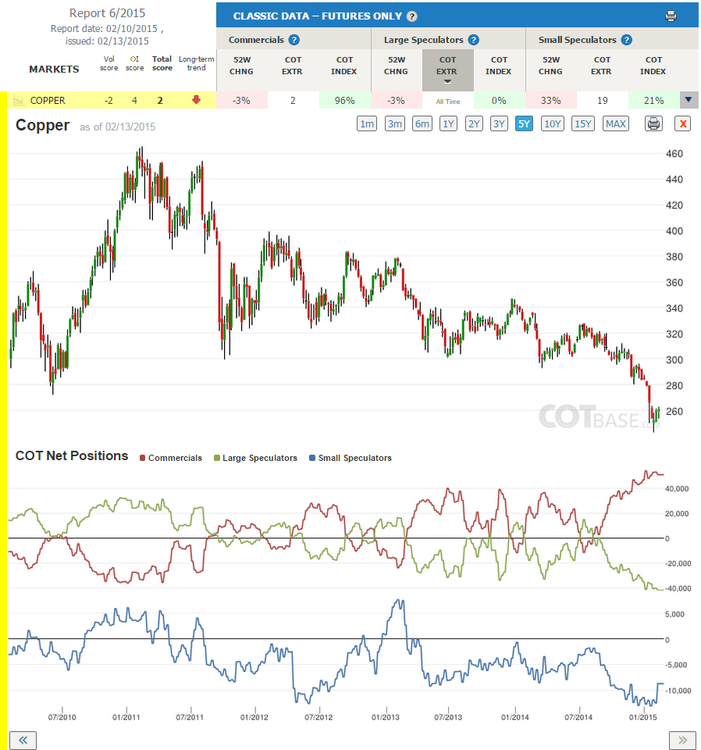Select the 3m time range

(394, 124)
